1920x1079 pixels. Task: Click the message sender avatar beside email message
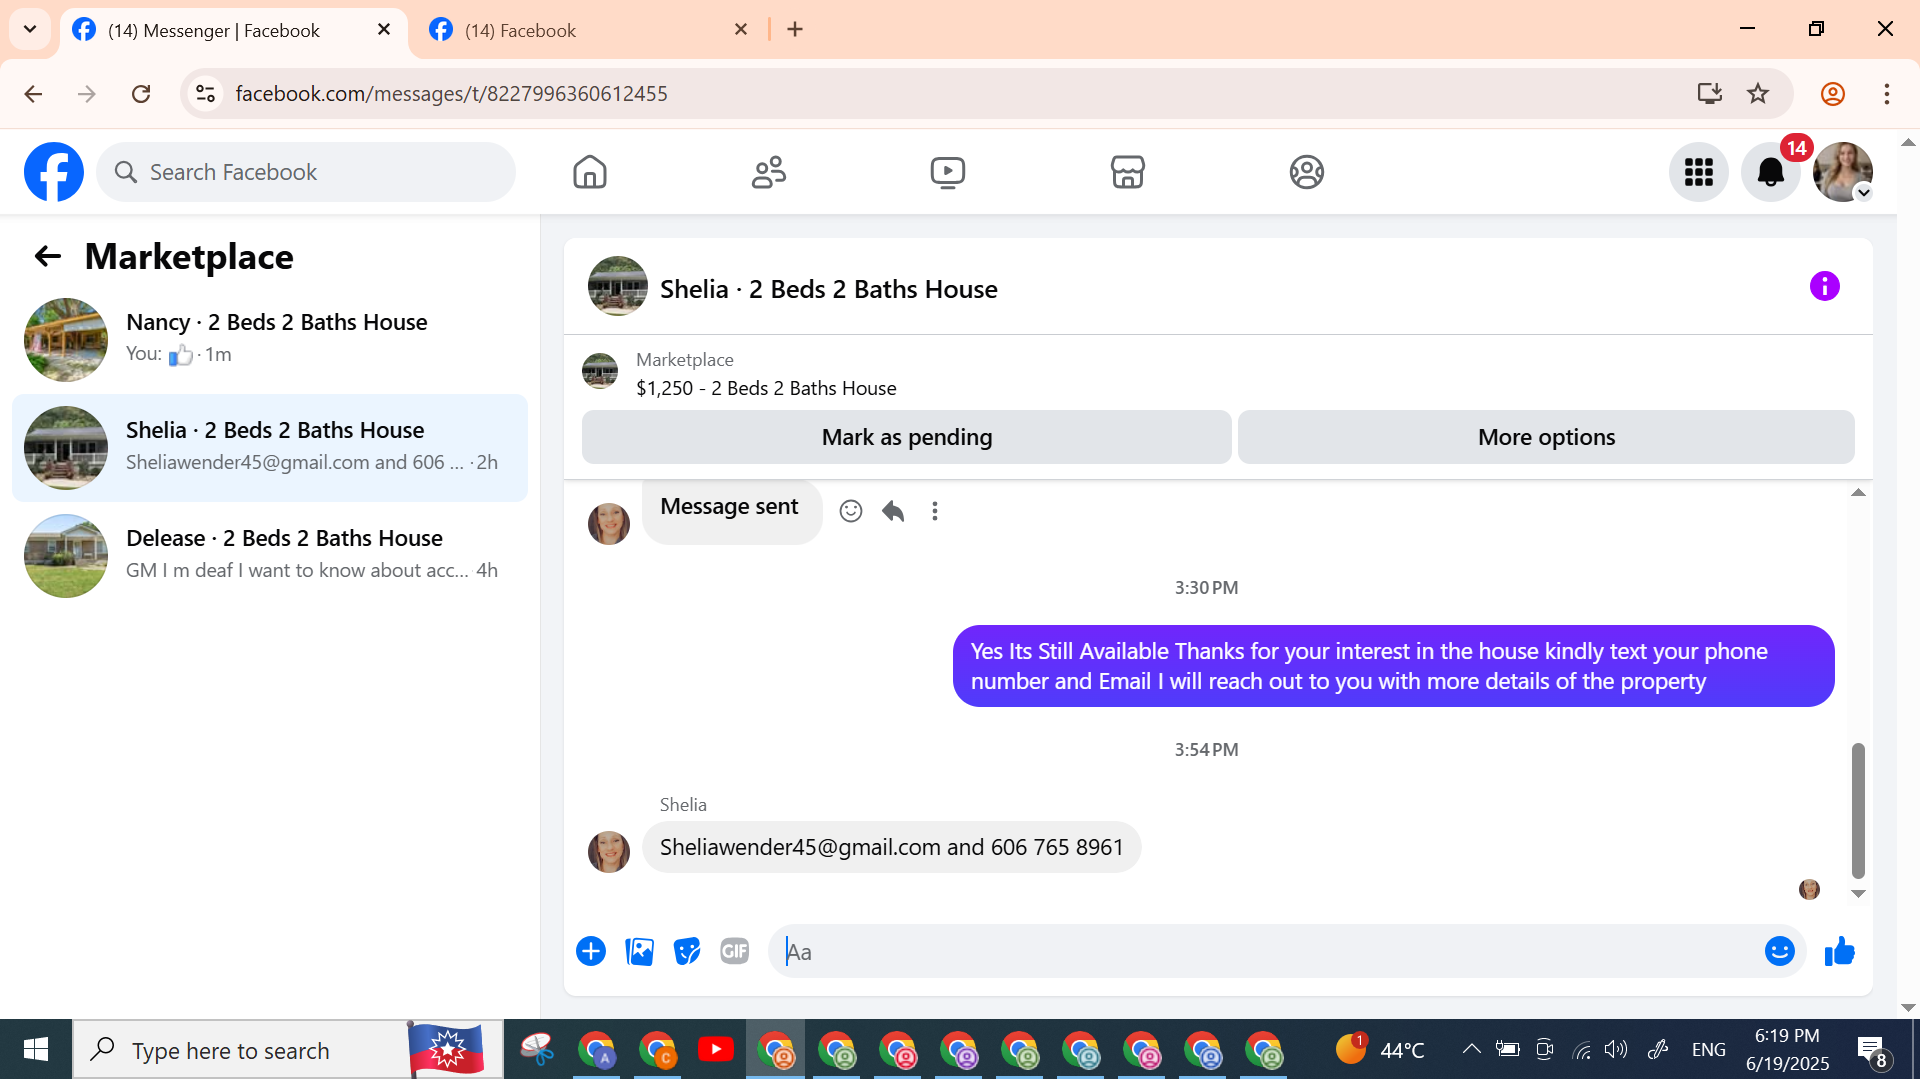[609, 852]
